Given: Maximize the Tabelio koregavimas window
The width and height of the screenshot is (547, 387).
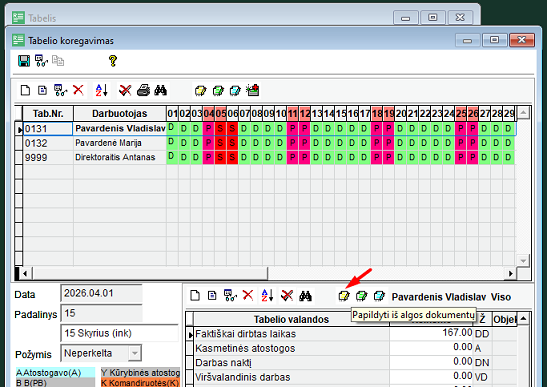Looking at the screenshot, I should tap(494, 40).
